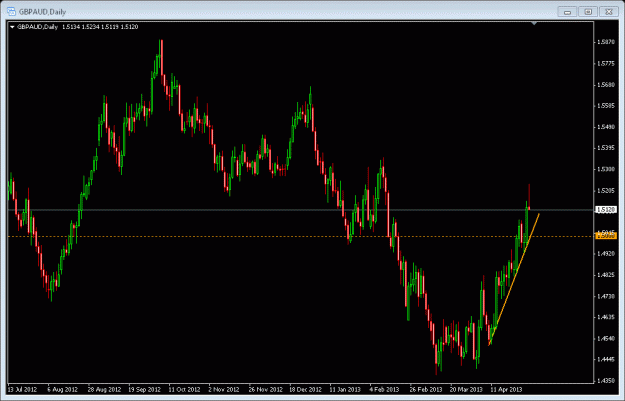Click the 1.5870 price axis label
The height and width of the screenshot is (401, 625).
tap(606, 42)
